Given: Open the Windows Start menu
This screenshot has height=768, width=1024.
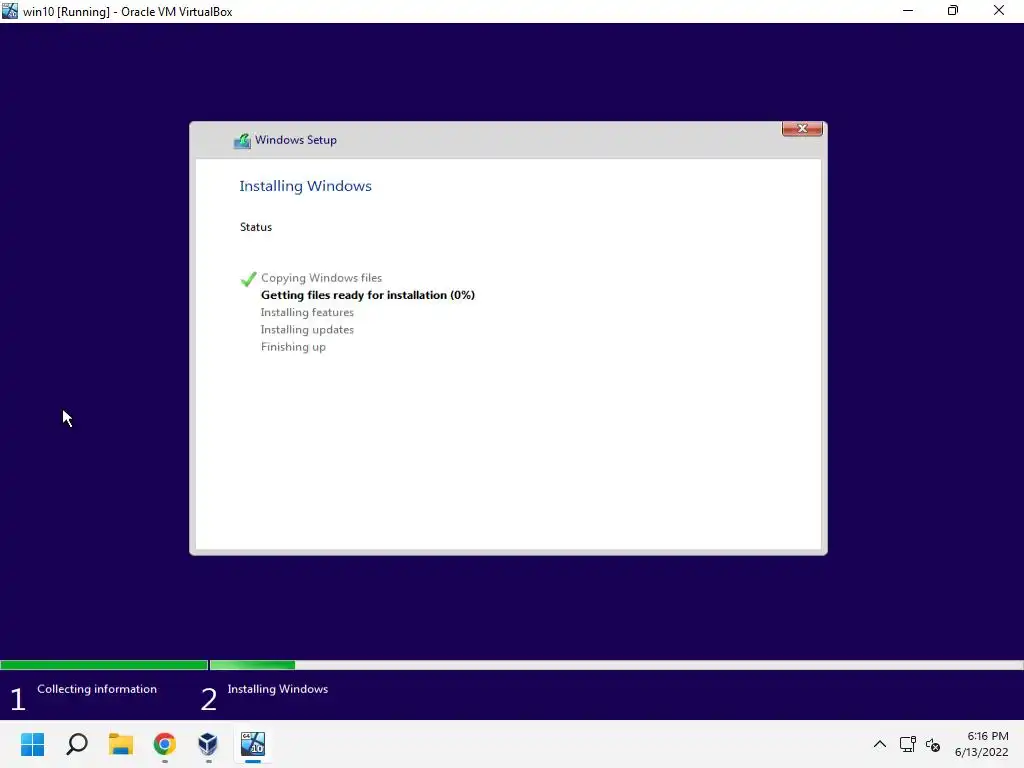Looking at the screenshot, I should (33, 744).
